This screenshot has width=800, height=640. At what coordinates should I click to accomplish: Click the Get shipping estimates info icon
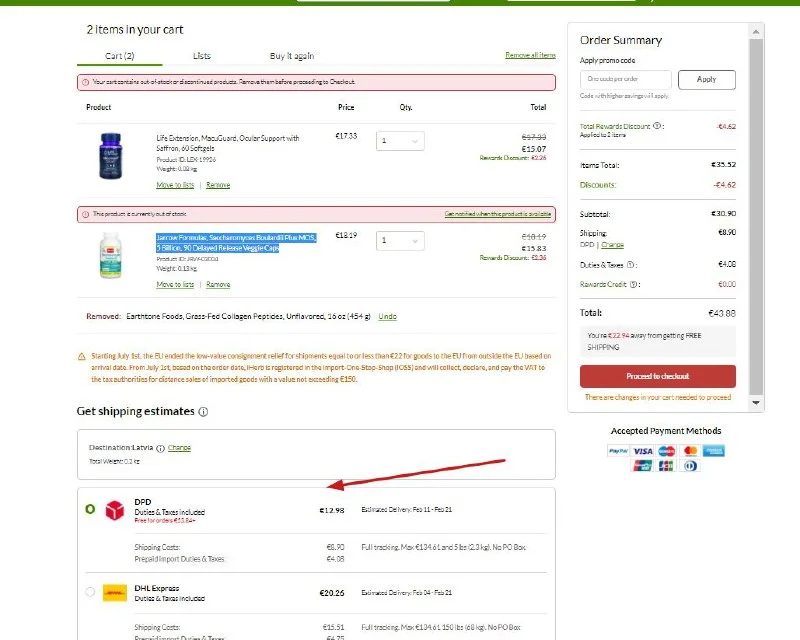point(203,411)
